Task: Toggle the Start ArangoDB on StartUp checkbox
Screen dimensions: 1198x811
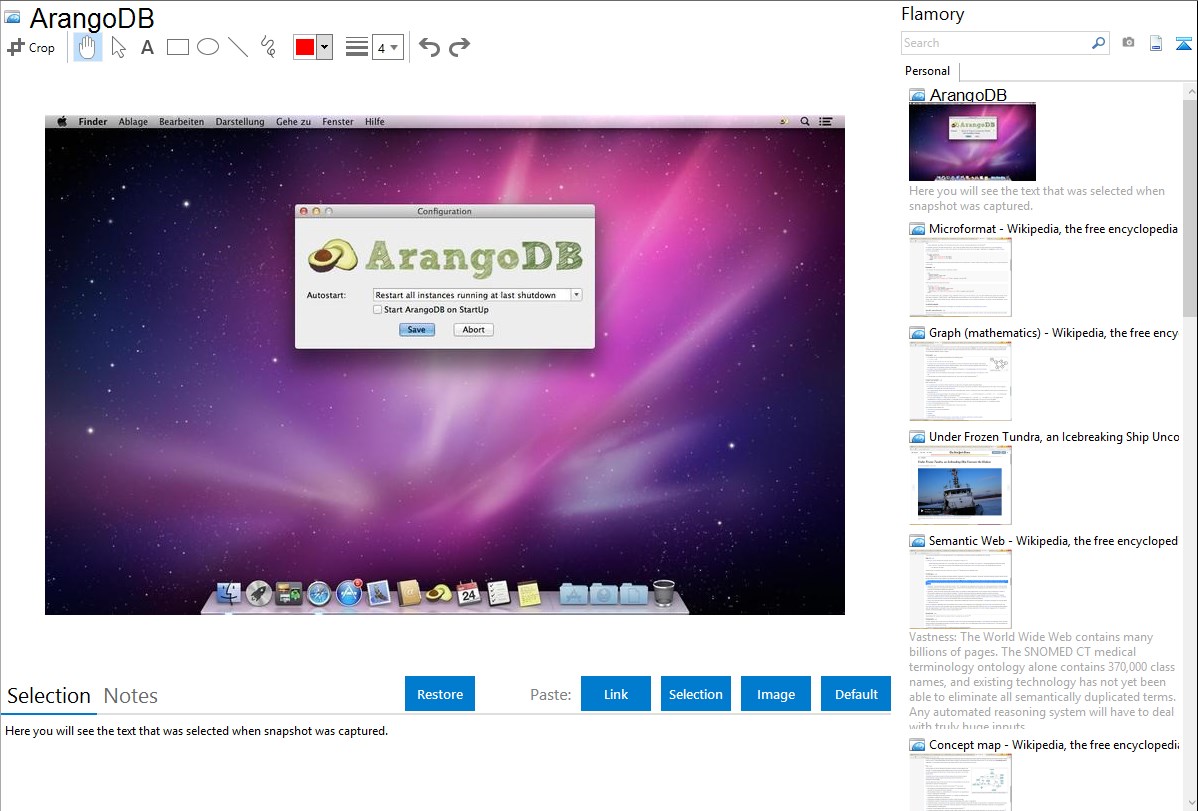Action: click(377, 310)
